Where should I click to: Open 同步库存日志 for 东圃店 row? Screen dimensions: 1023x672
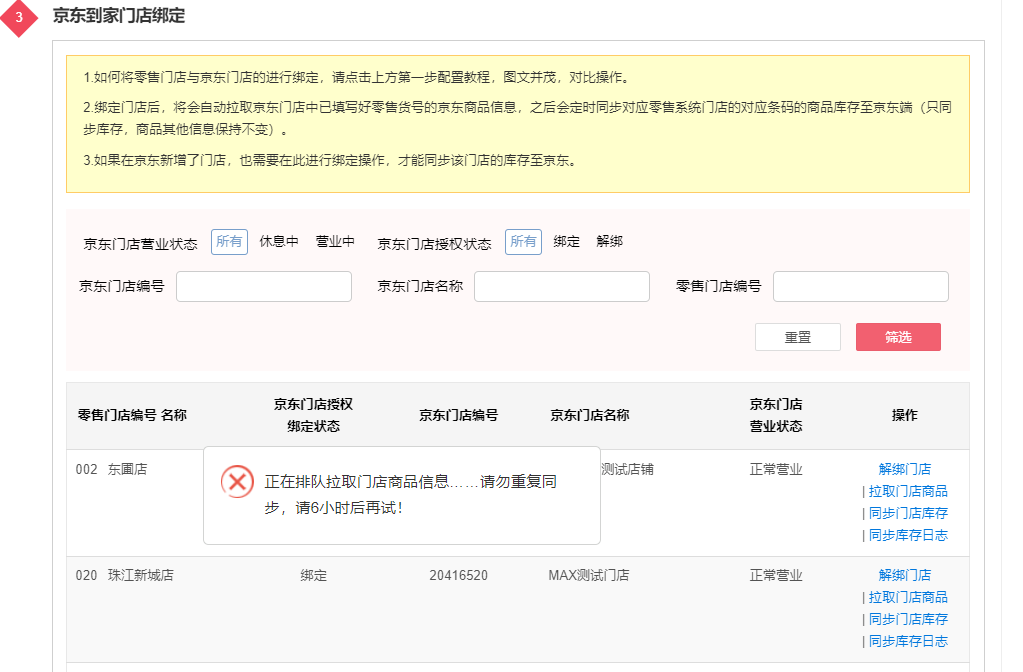coord(908,536)
